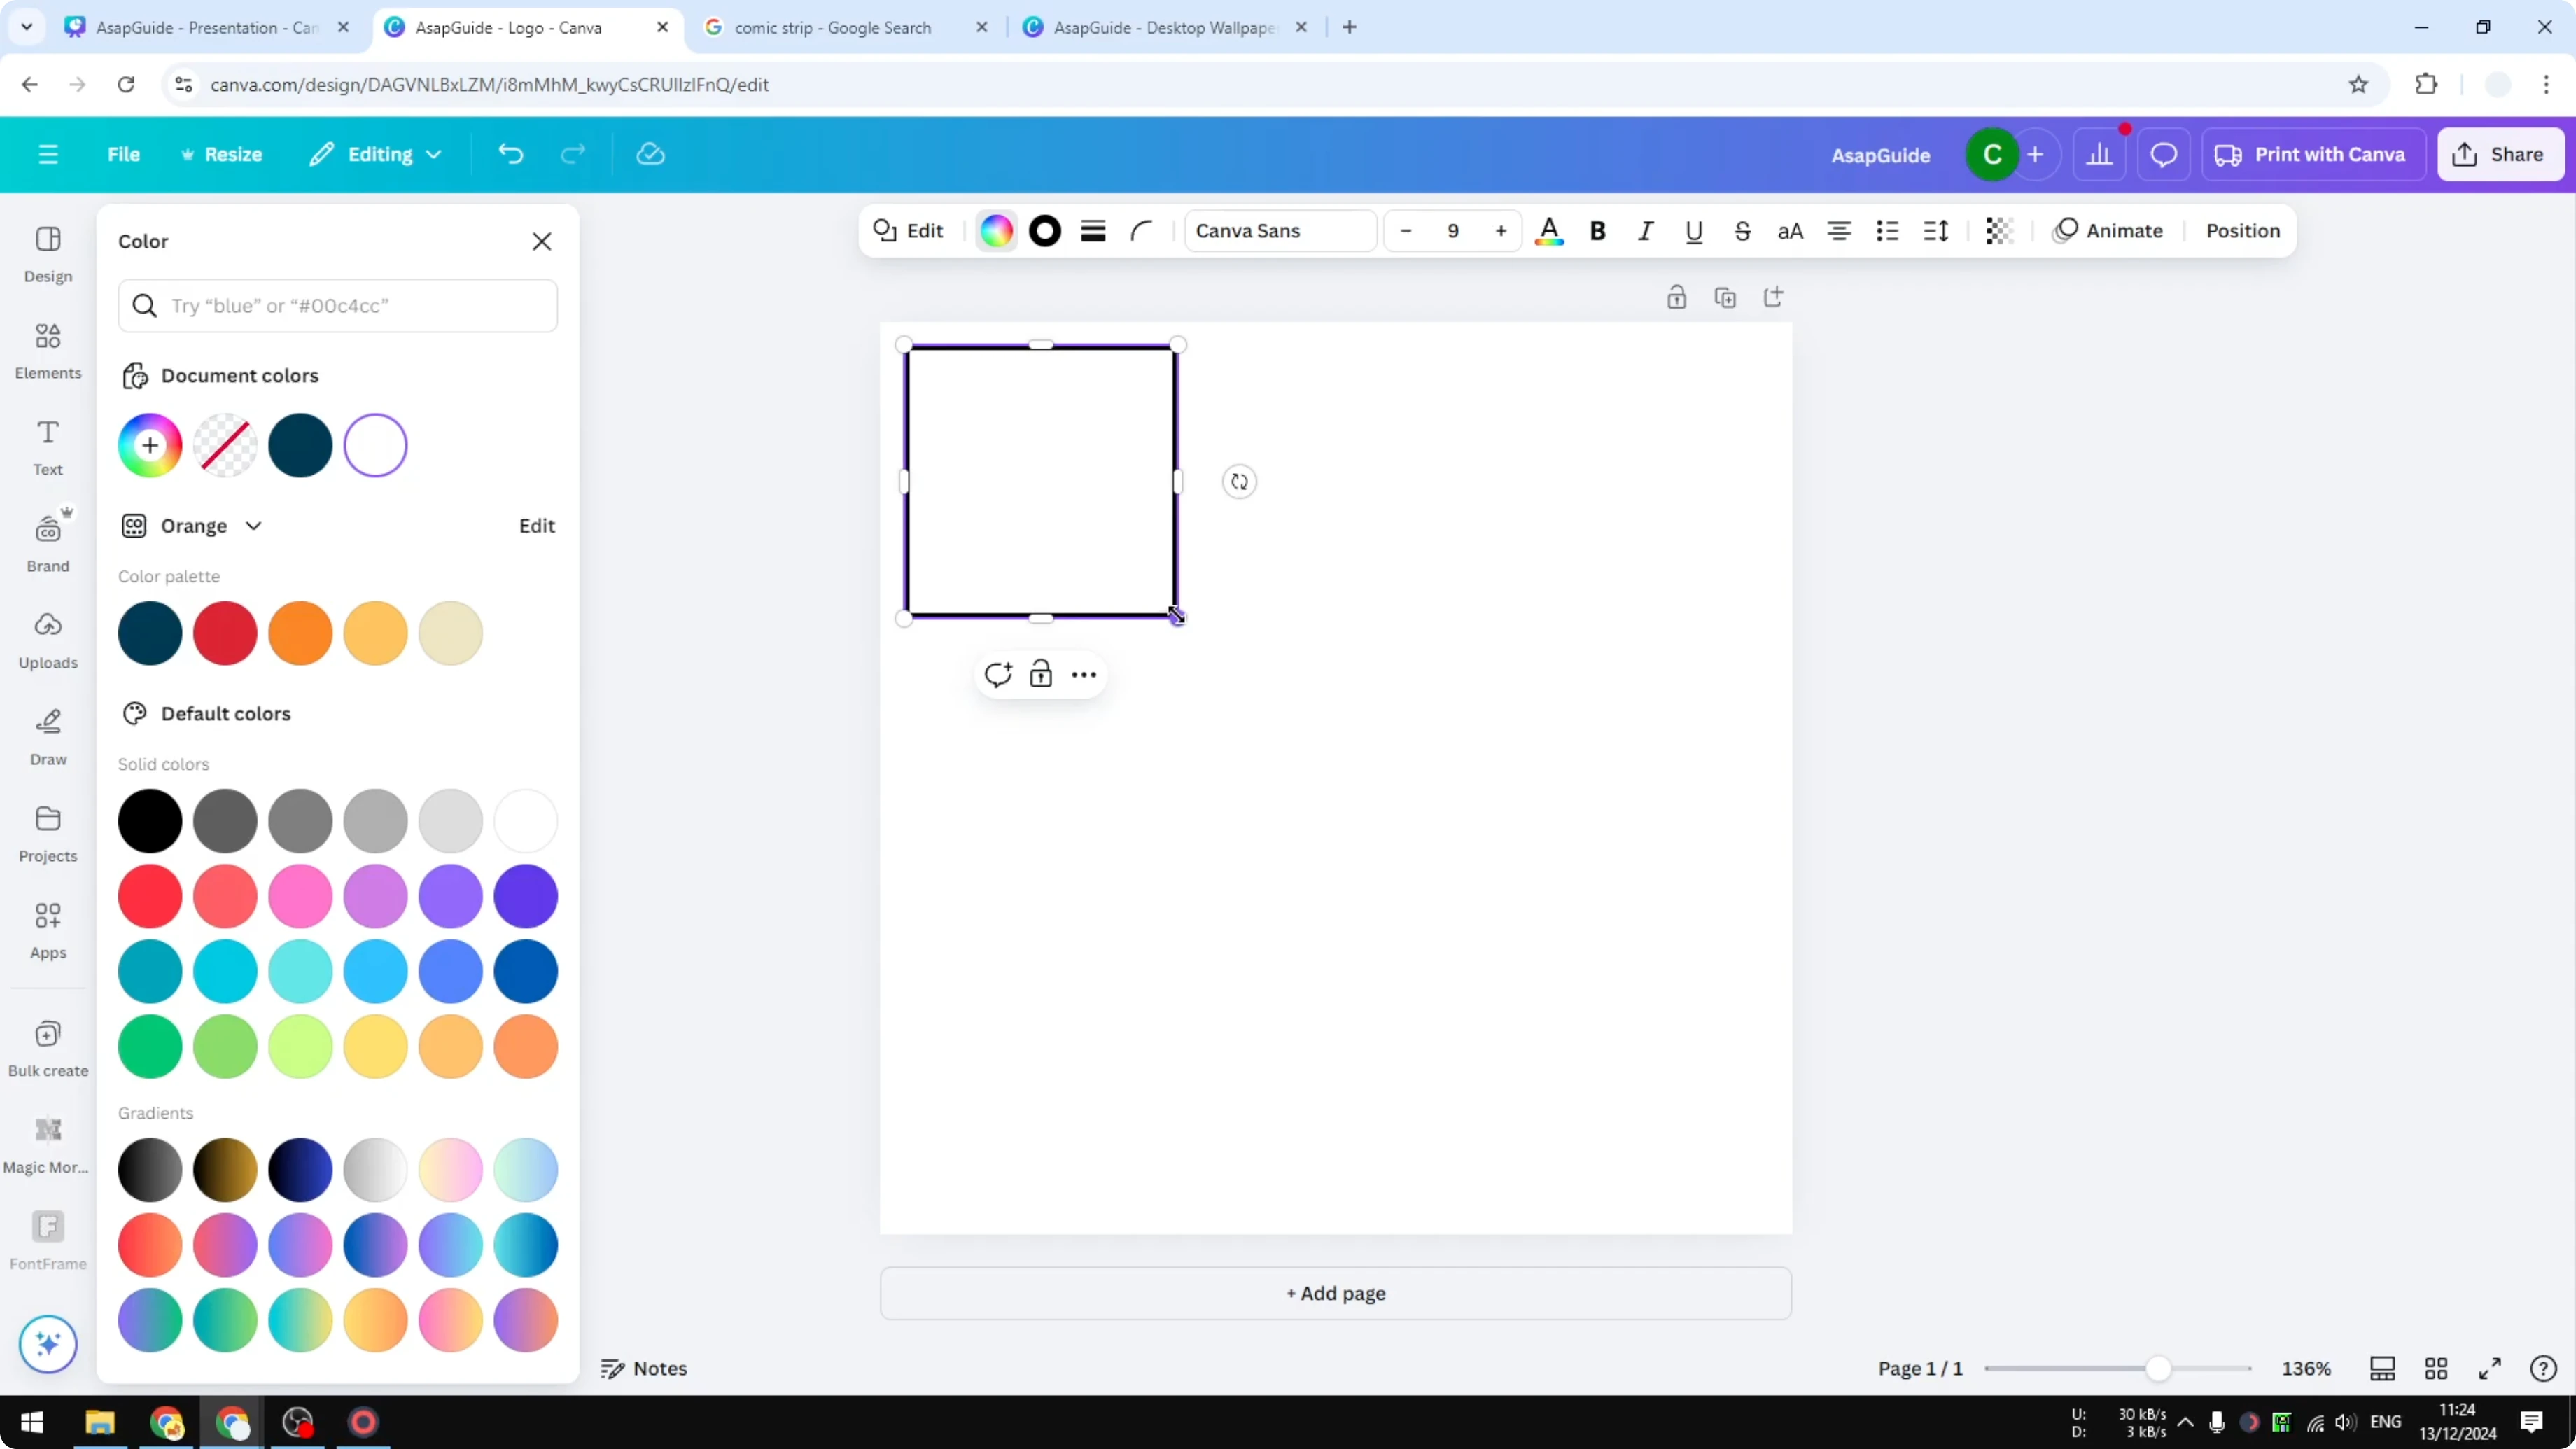Viewport: 2576px width, 1449px height.
Task: Click the color search input field
Action: 338,306
